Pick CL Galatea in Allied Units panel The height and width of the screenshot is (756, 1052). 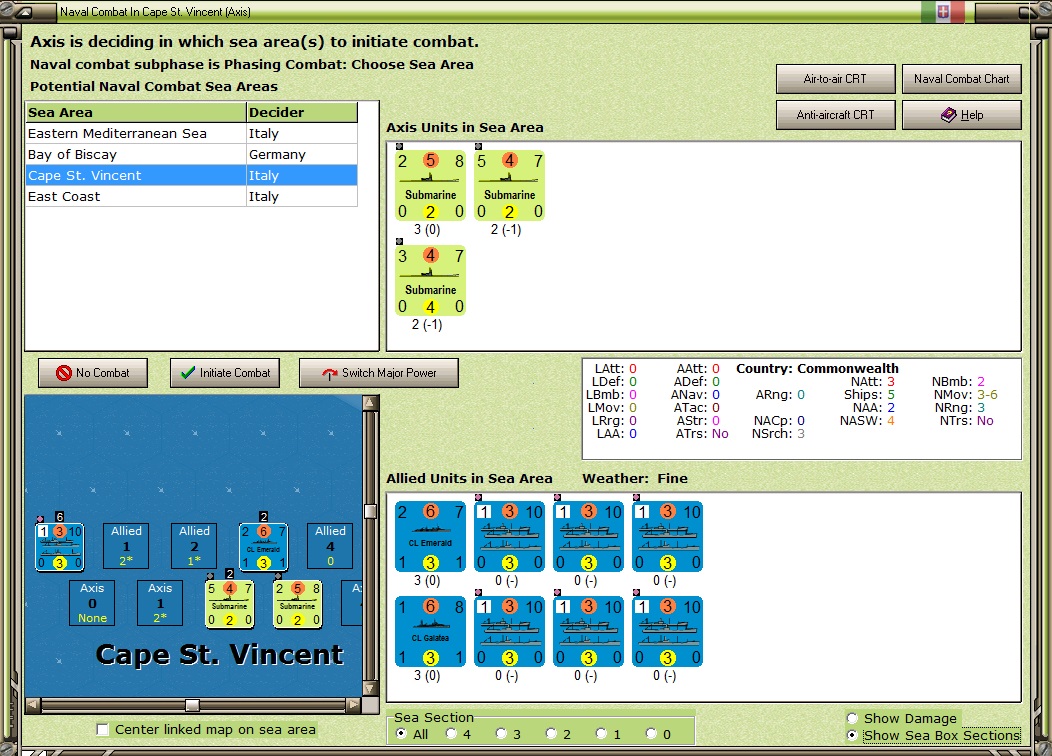[430, 632]
